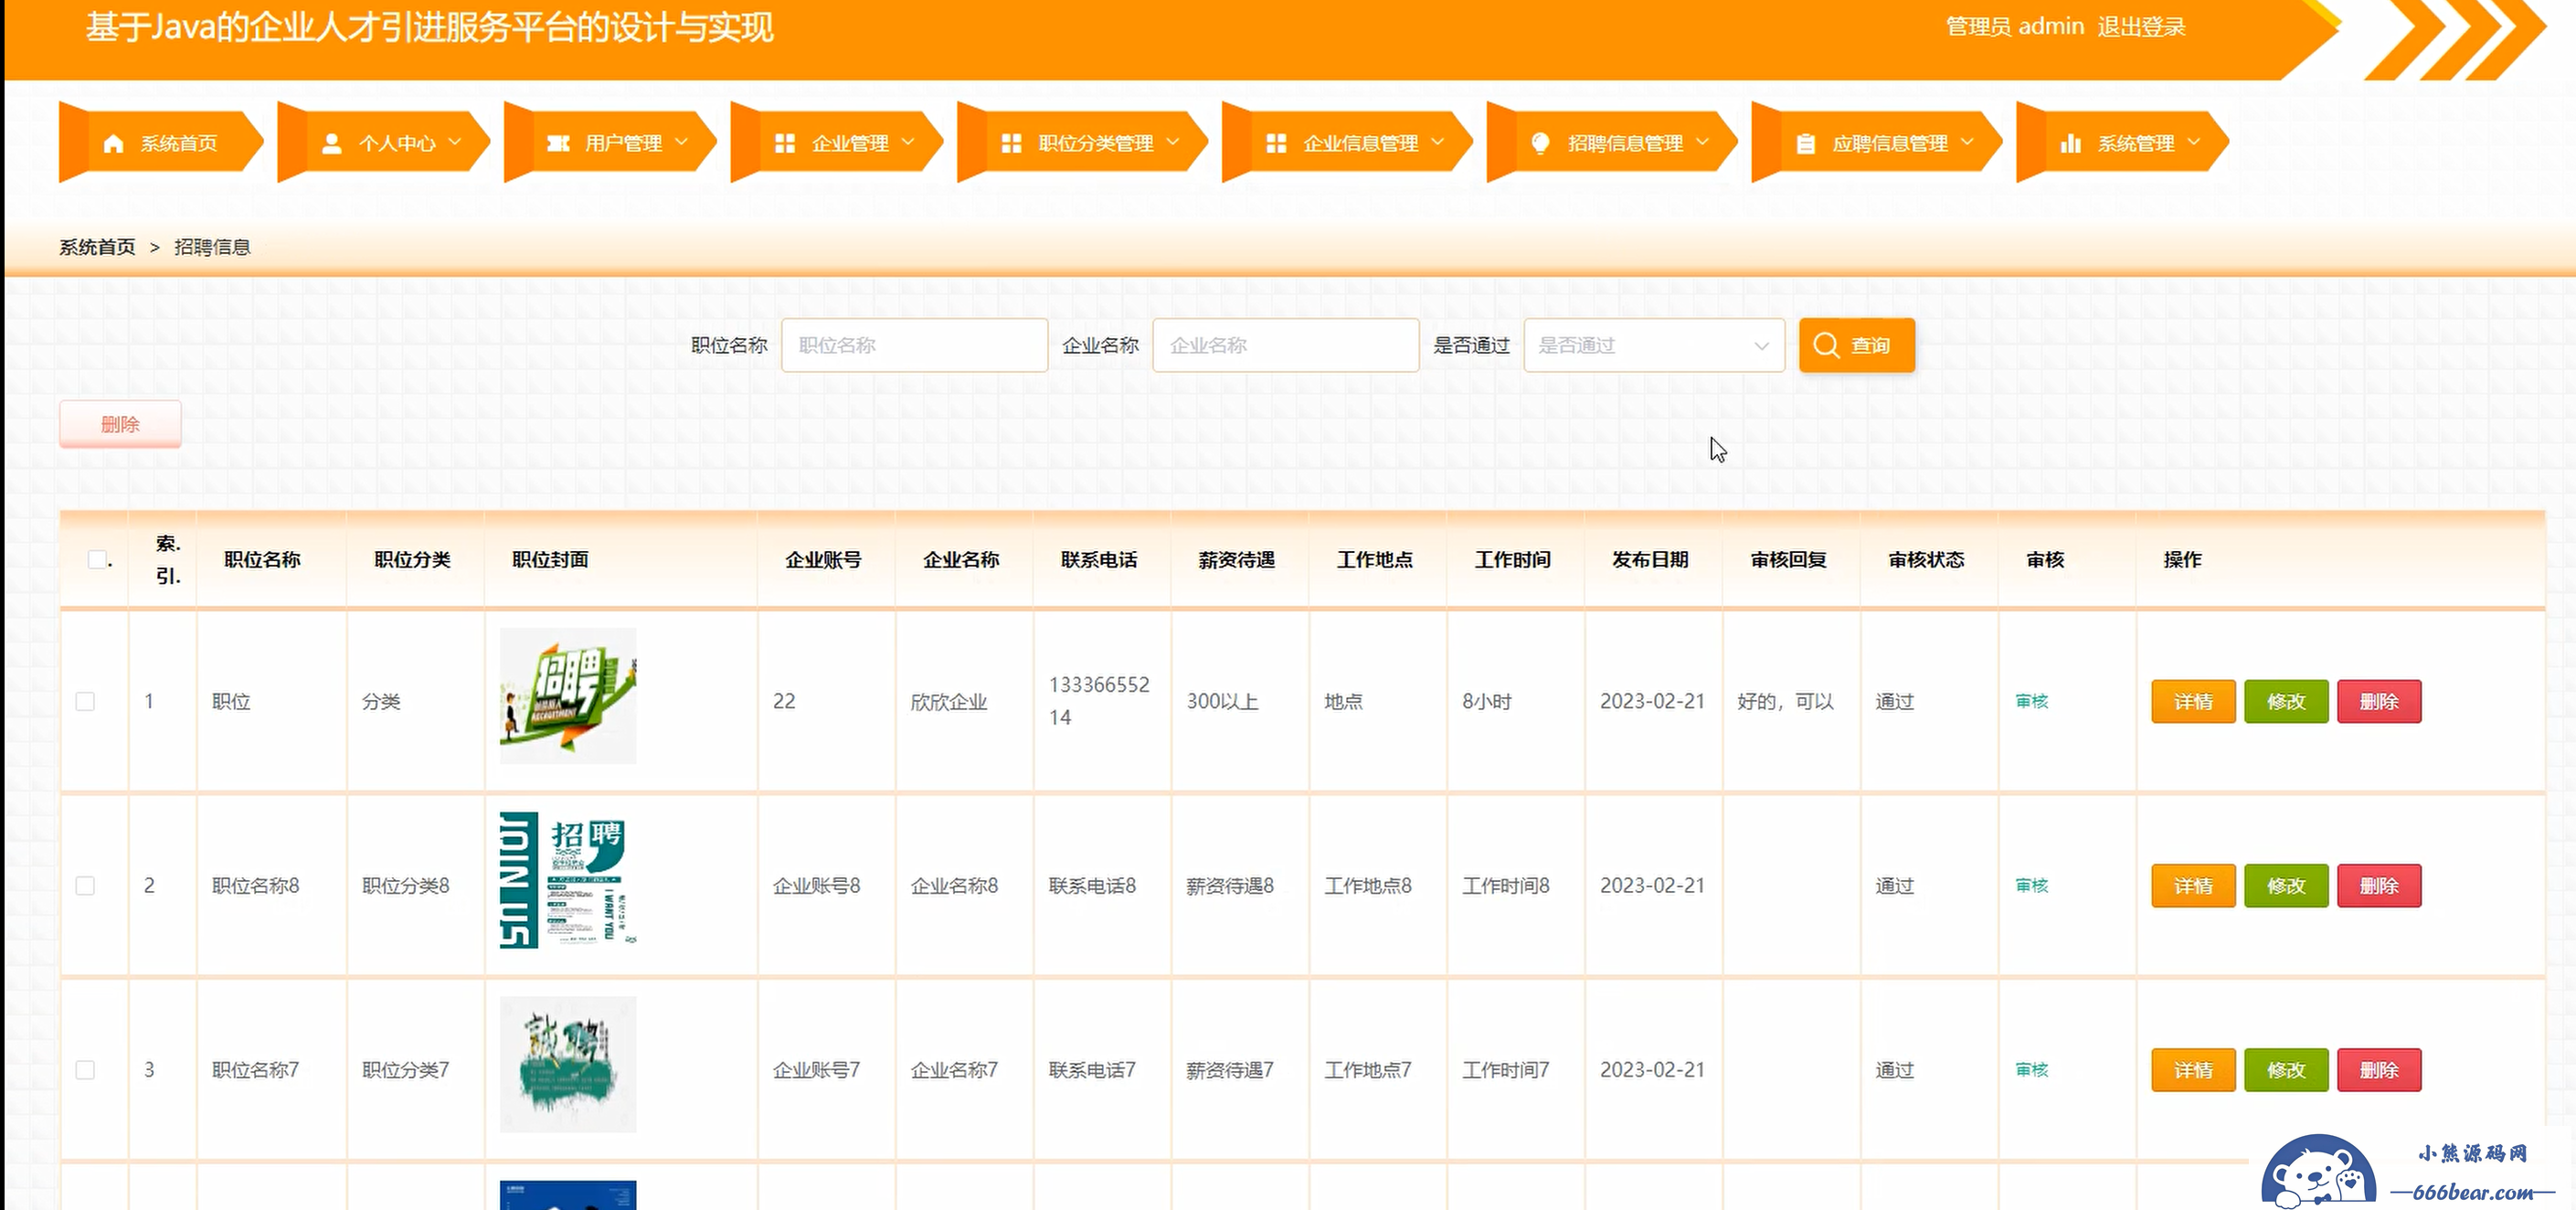
Task: Check the checkbox for row 1 职位
Action: click(85, 702)
